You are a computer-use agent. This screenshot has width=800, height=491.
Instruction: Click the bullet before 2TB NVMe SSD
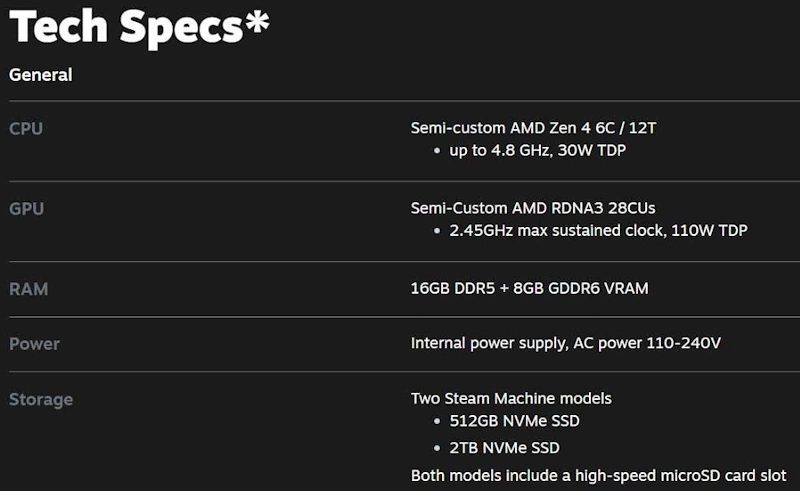pos(438,448)
